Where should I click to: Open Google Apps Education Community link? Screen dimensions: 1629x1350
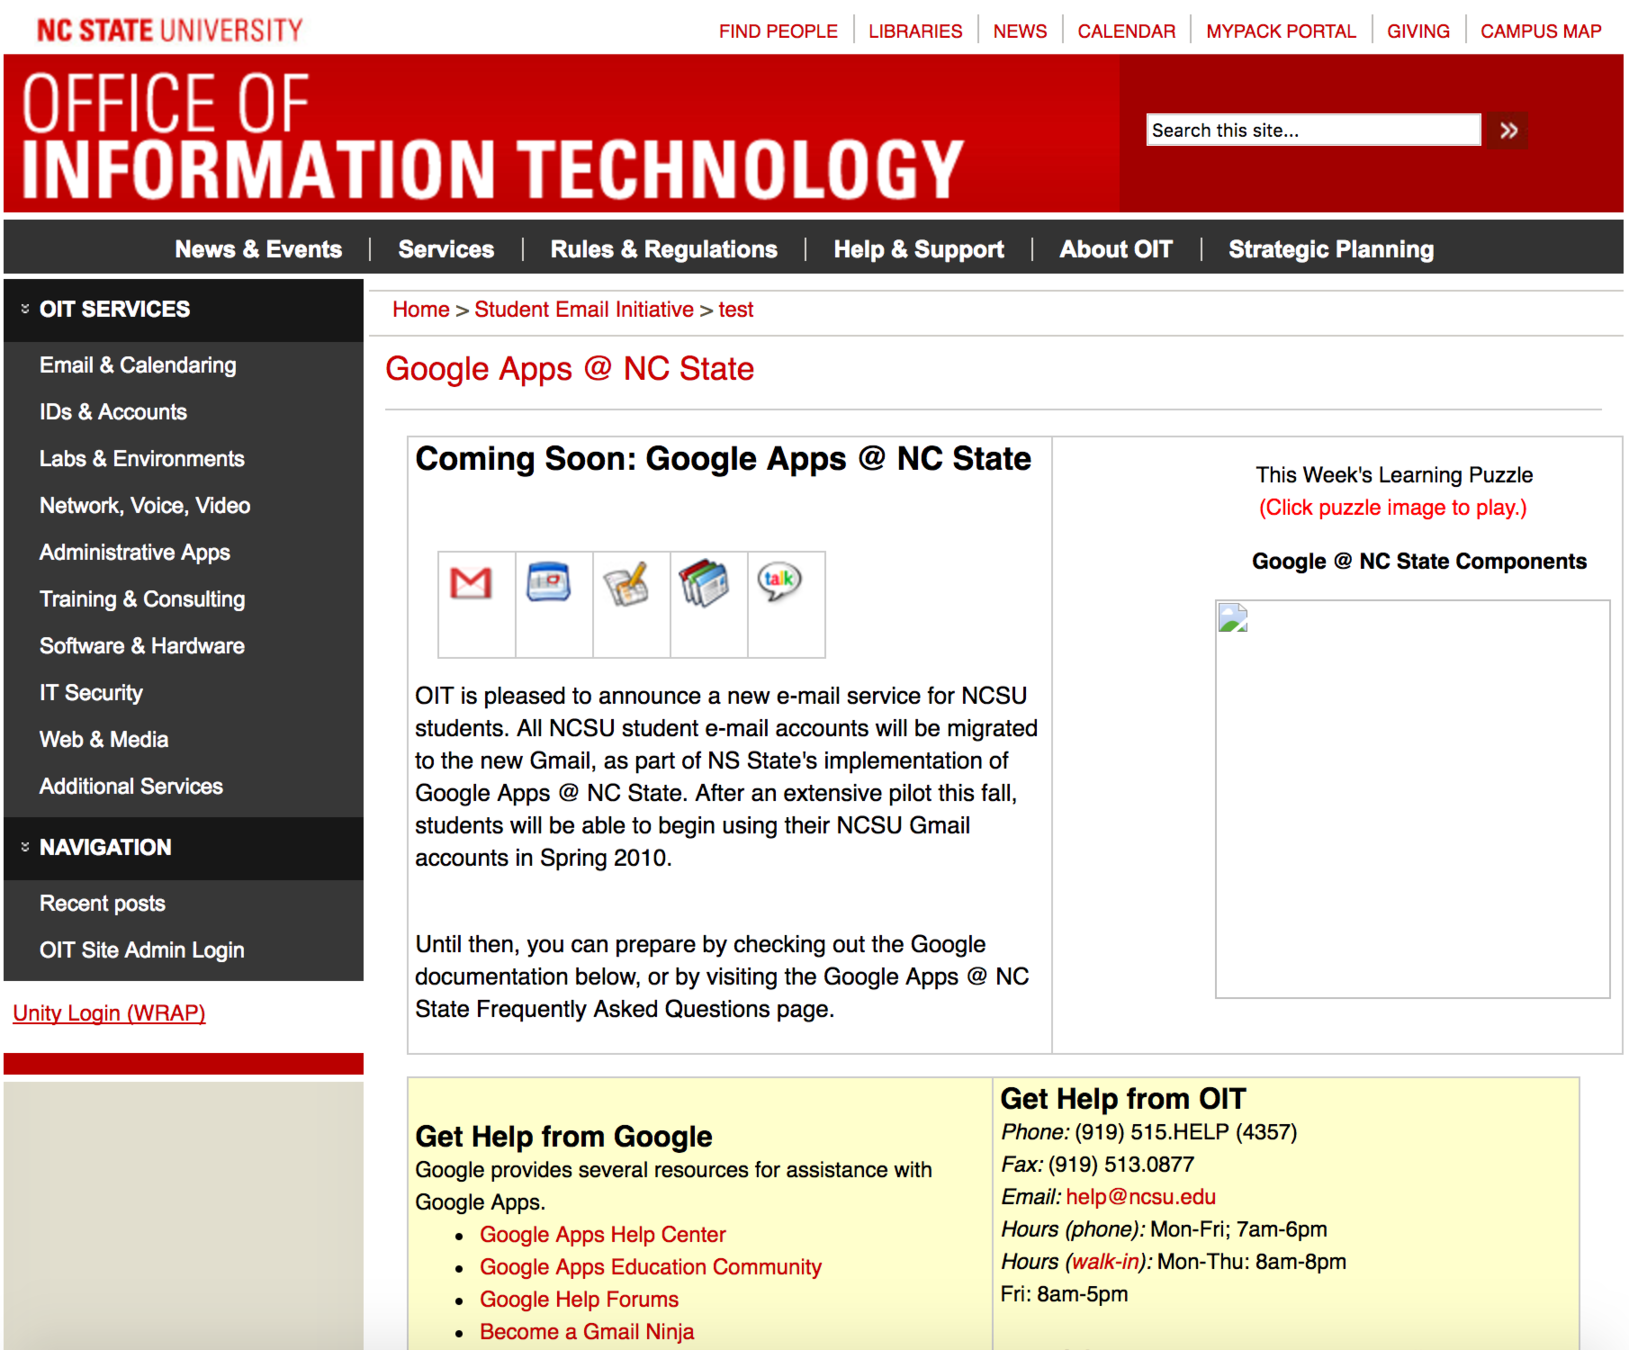pyautogui.click(x=651, y=1267)
